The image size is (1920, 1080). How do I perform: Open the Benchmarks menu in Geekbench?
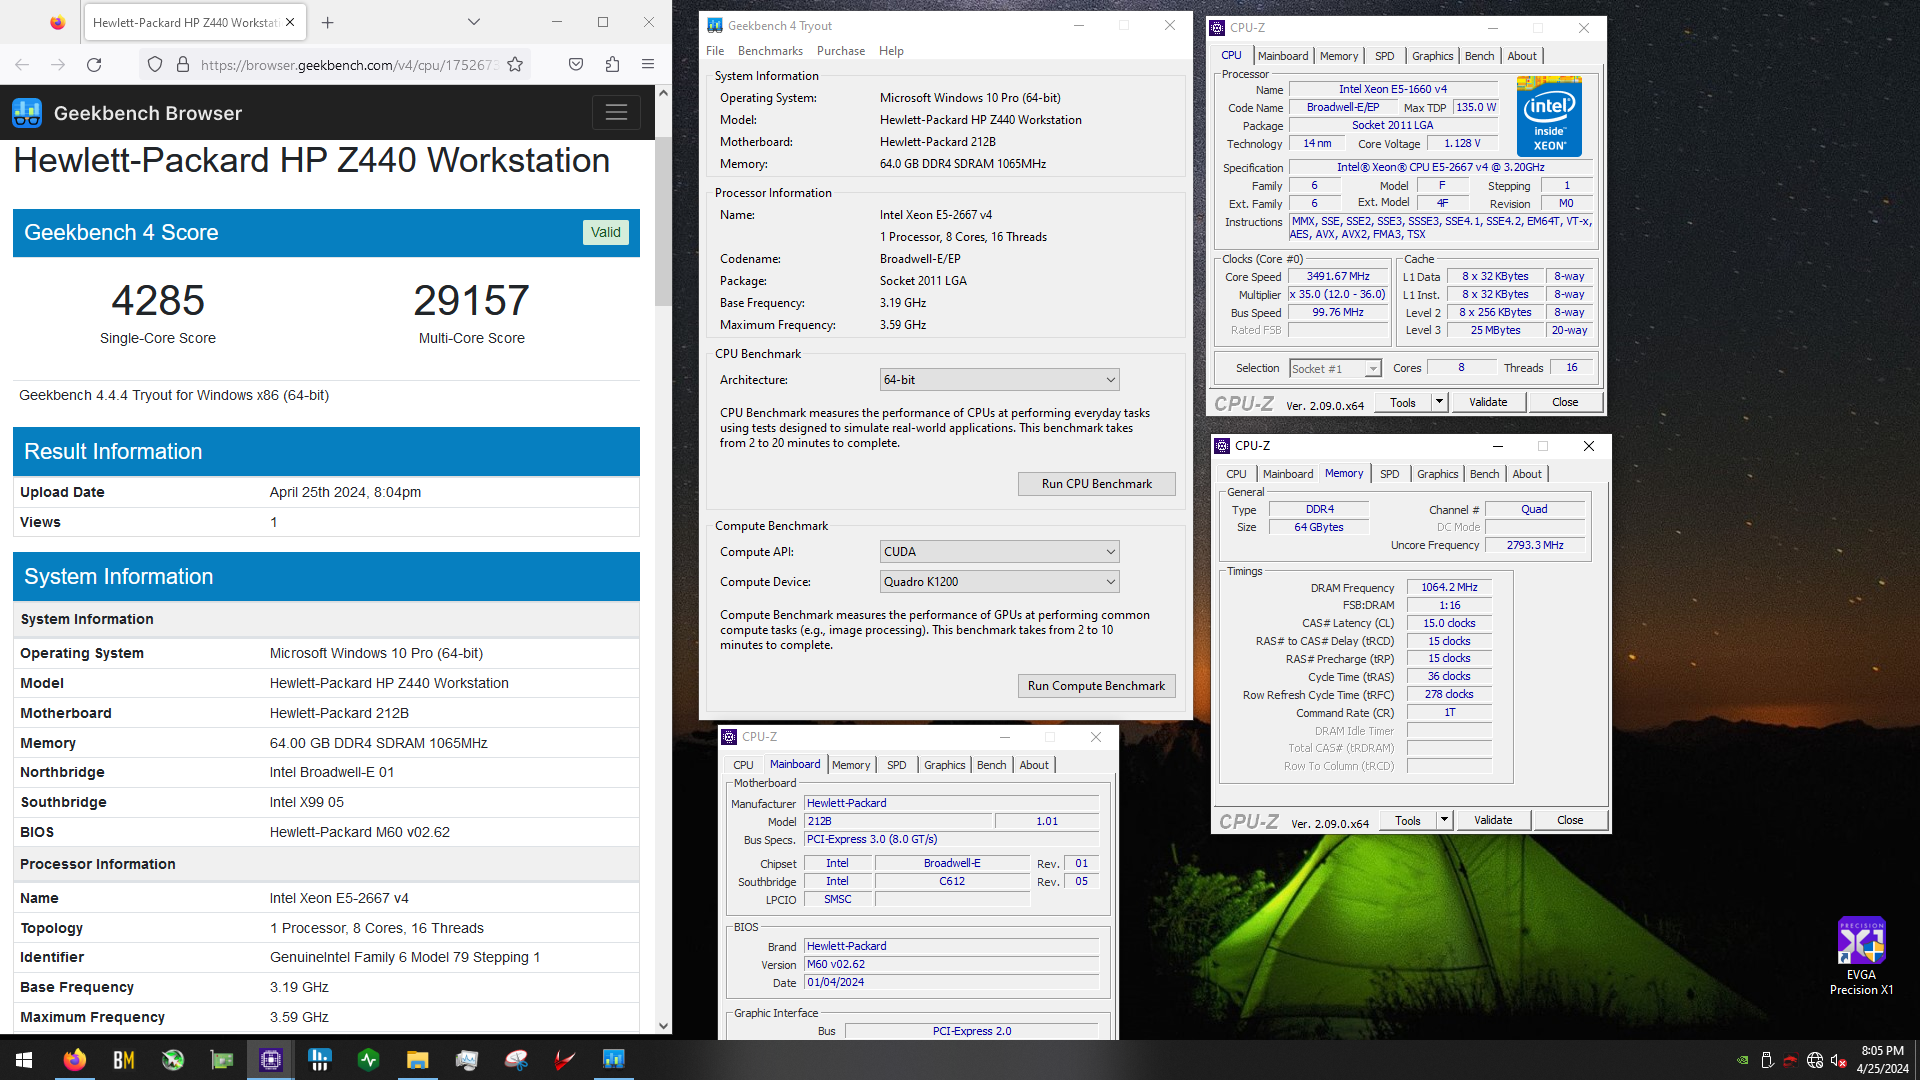(x=770, y=51)
